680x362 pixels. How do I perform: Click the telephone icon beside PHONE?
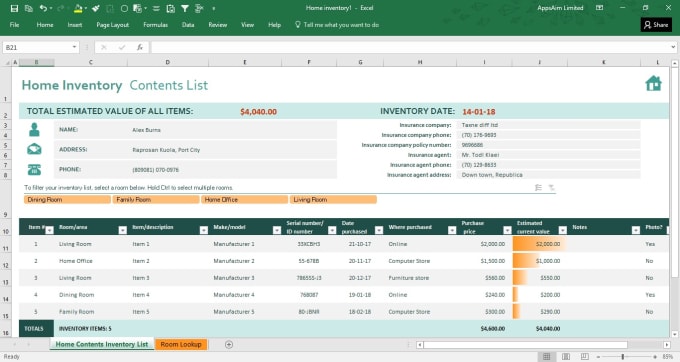tap(34, 170)
